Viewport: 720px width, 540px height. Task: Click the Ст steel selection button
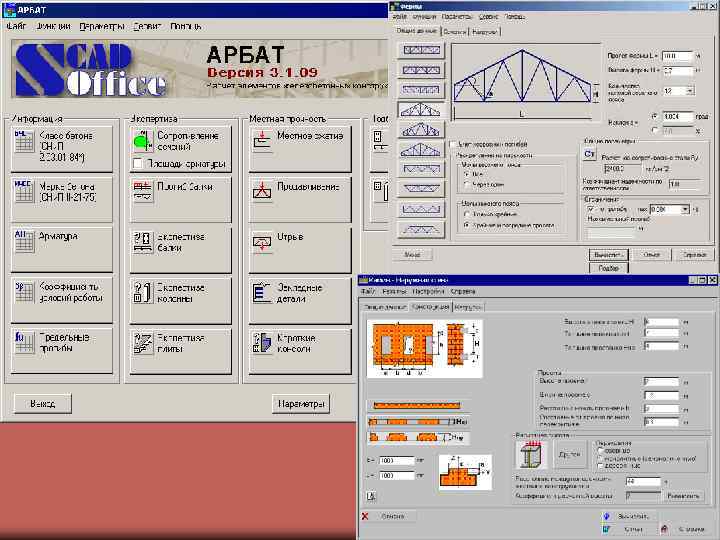pyautogui.click(x=590, y=154)
